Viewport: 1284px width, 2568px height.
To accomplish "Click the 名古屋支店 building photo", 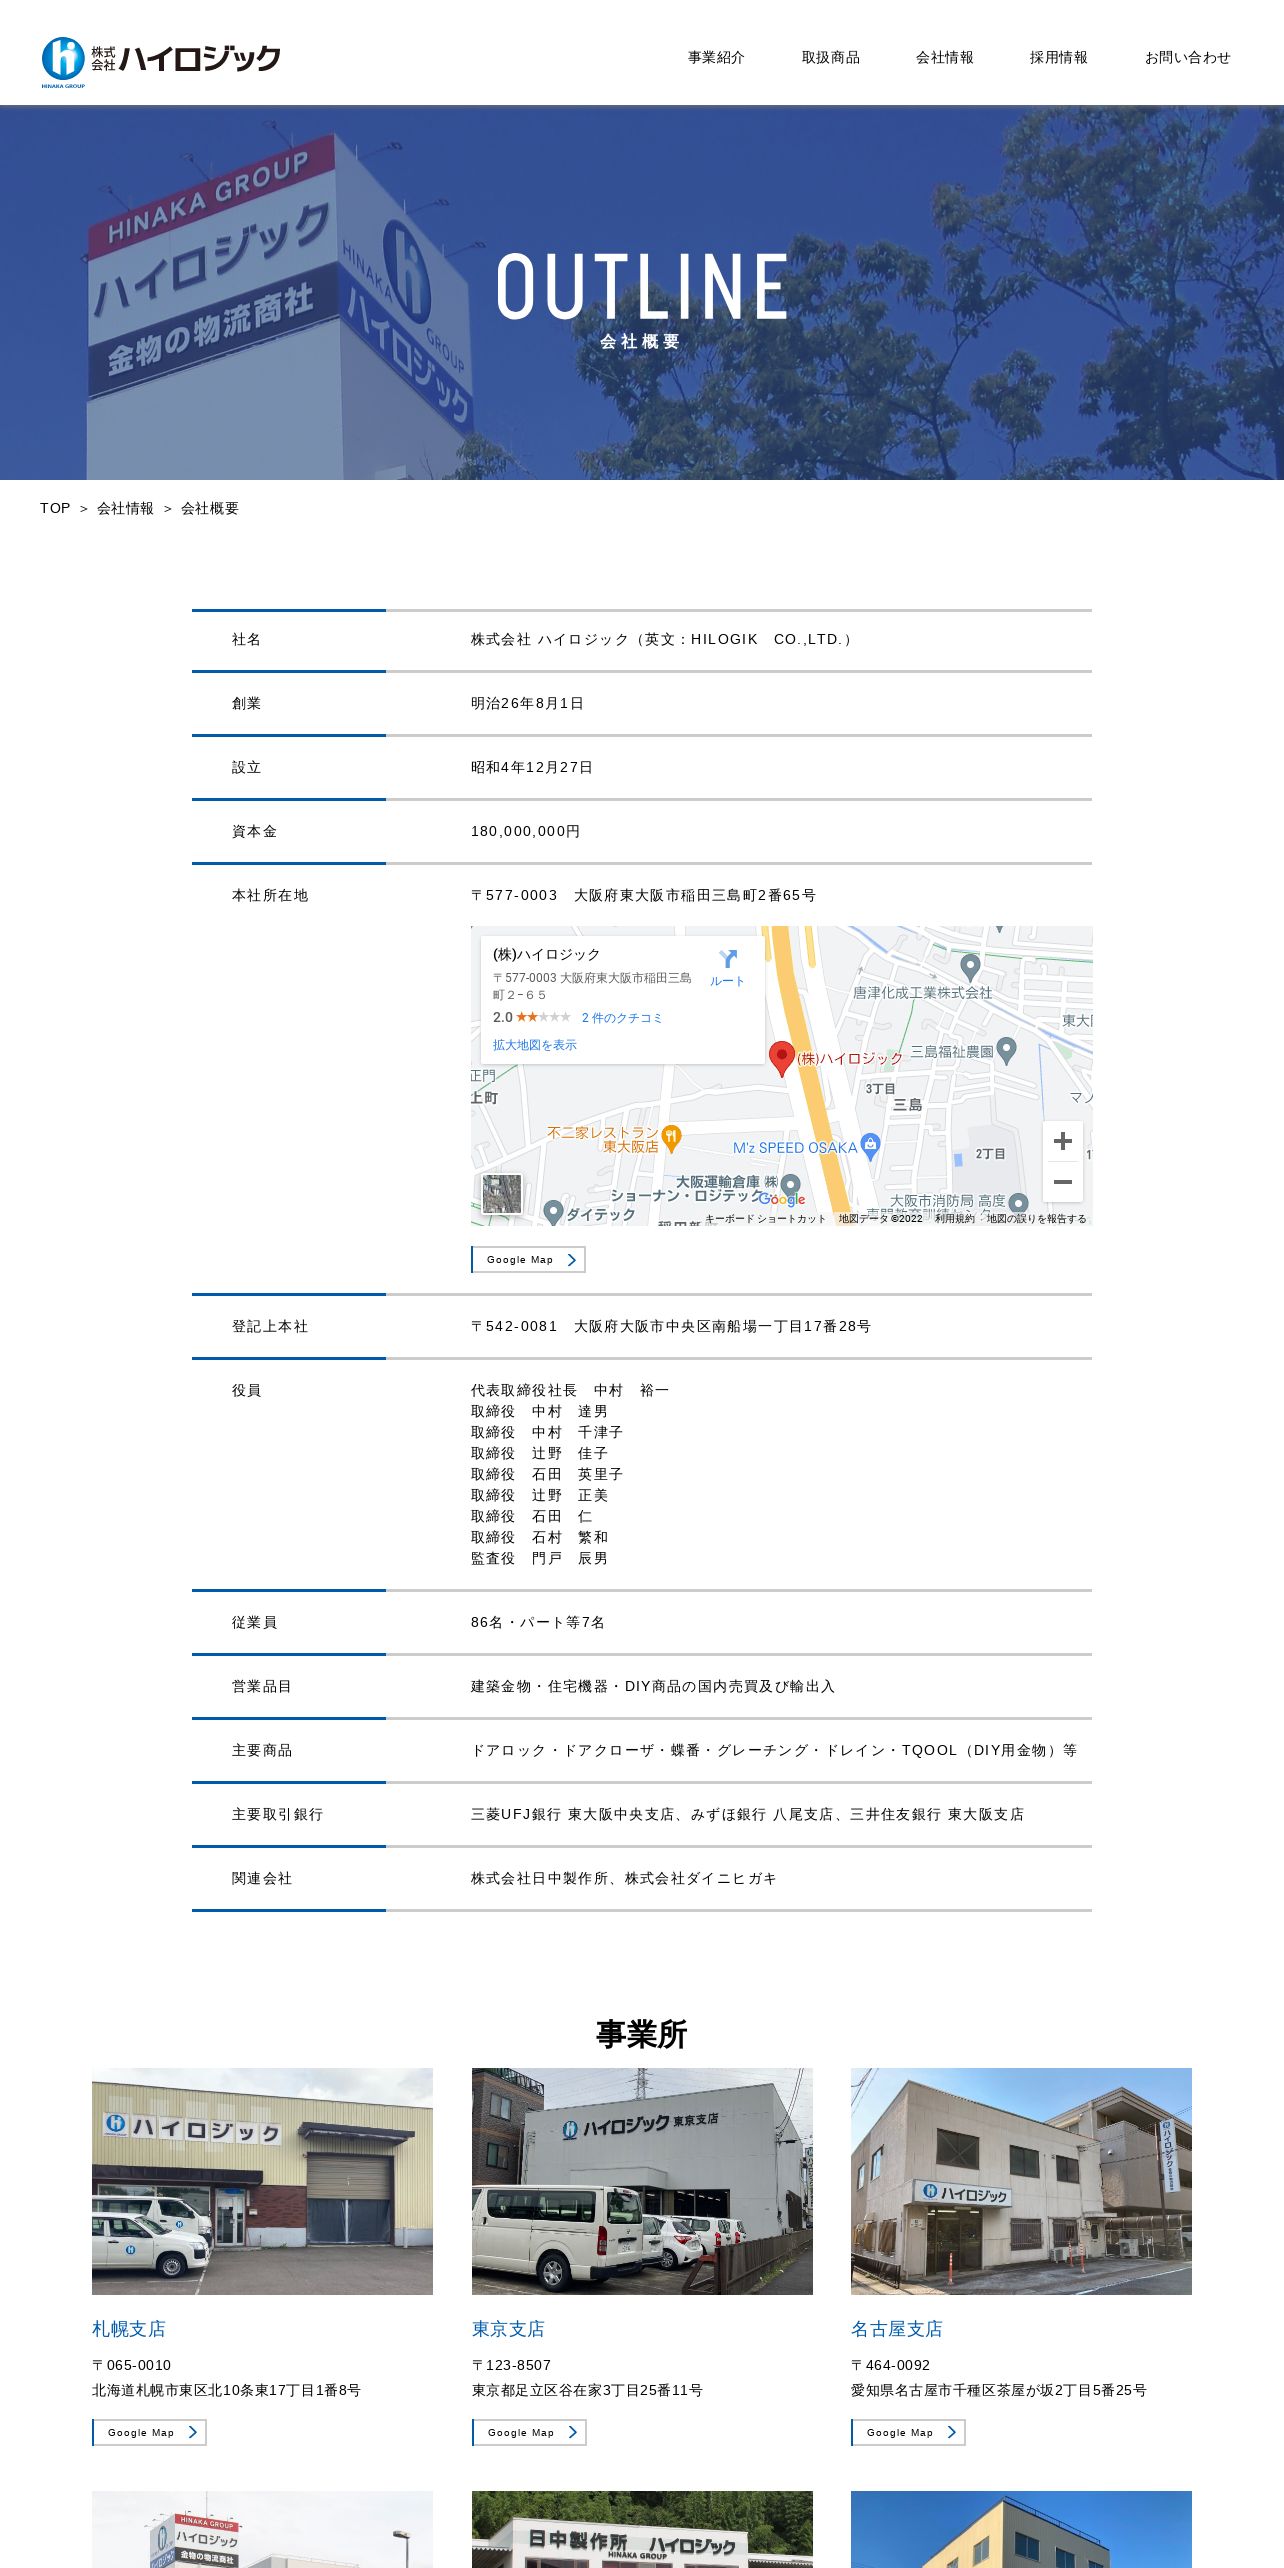I will 1021,2181.
